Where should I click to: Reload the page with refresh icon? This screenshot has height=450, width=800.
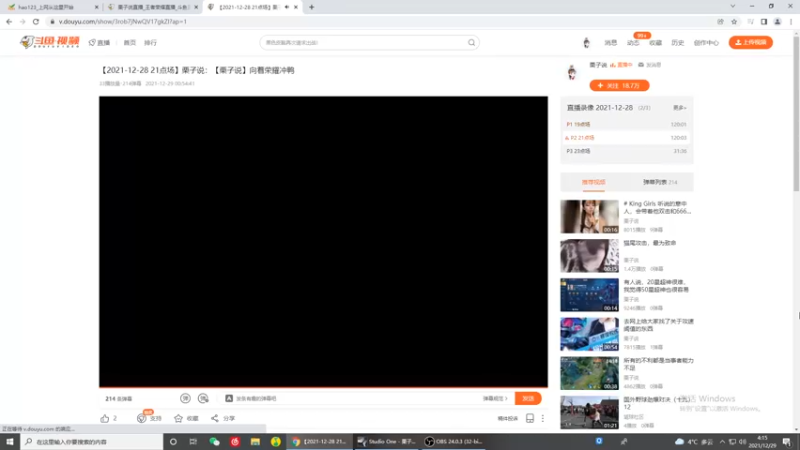point(36,21)
